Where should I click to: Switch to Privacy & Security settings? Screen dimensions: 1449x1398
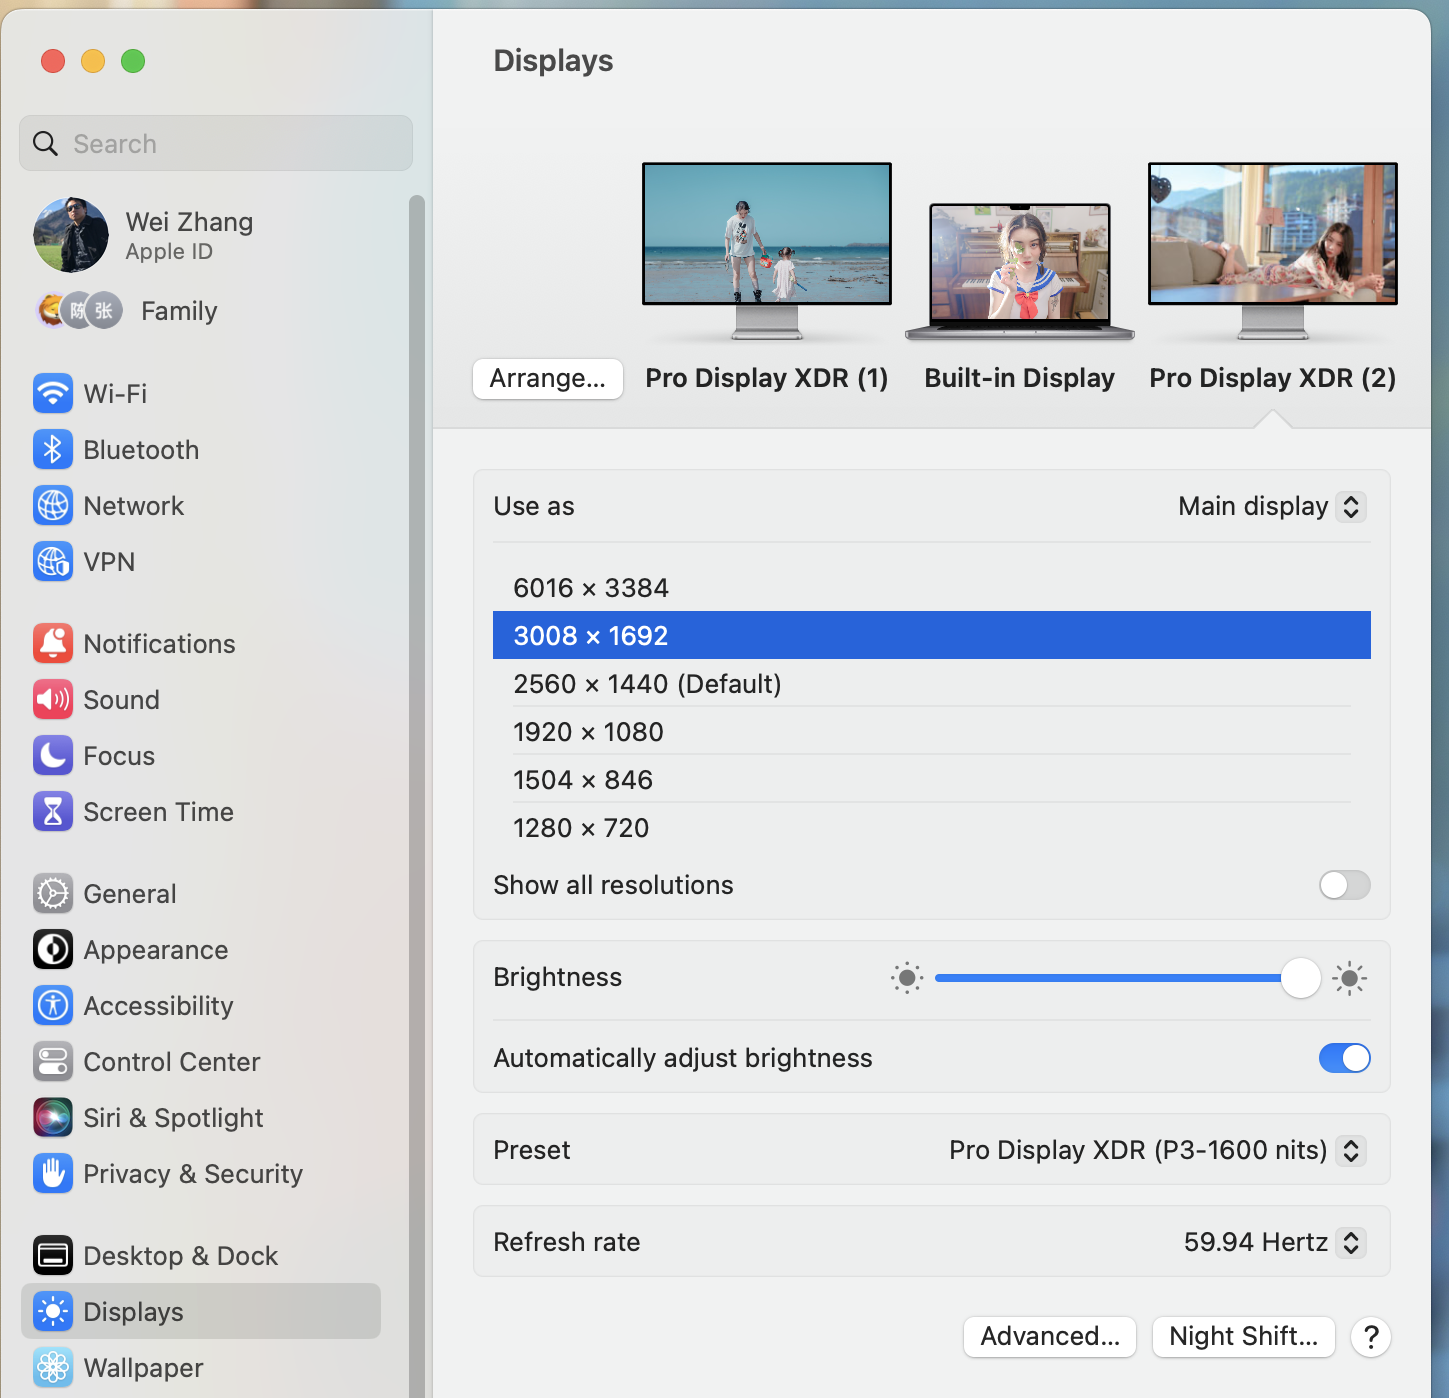pyautogui.click(x=201, y=1174)
